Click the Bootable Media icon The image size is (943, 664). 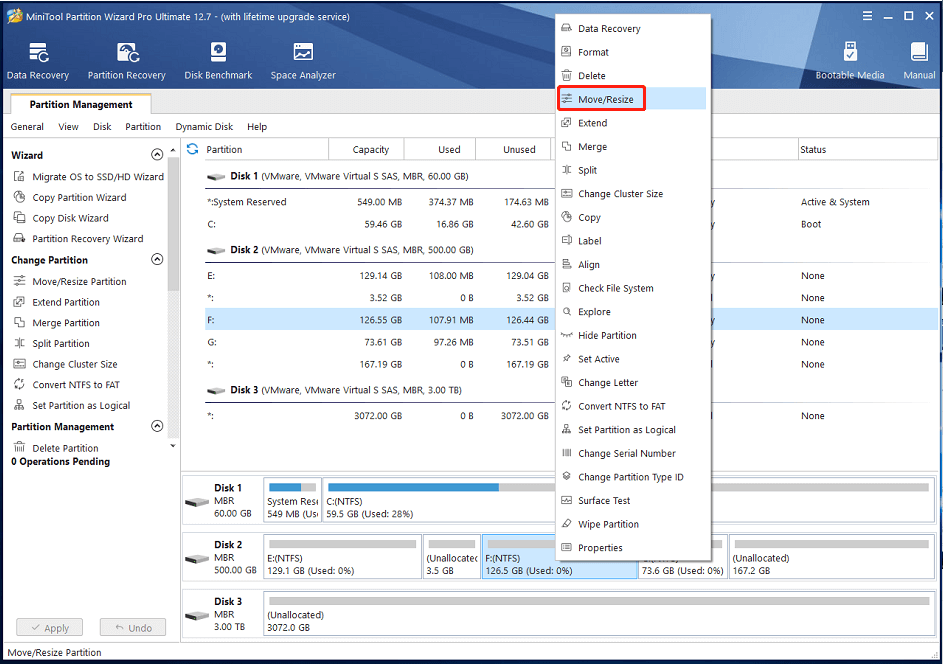click(x=850, y=52)
